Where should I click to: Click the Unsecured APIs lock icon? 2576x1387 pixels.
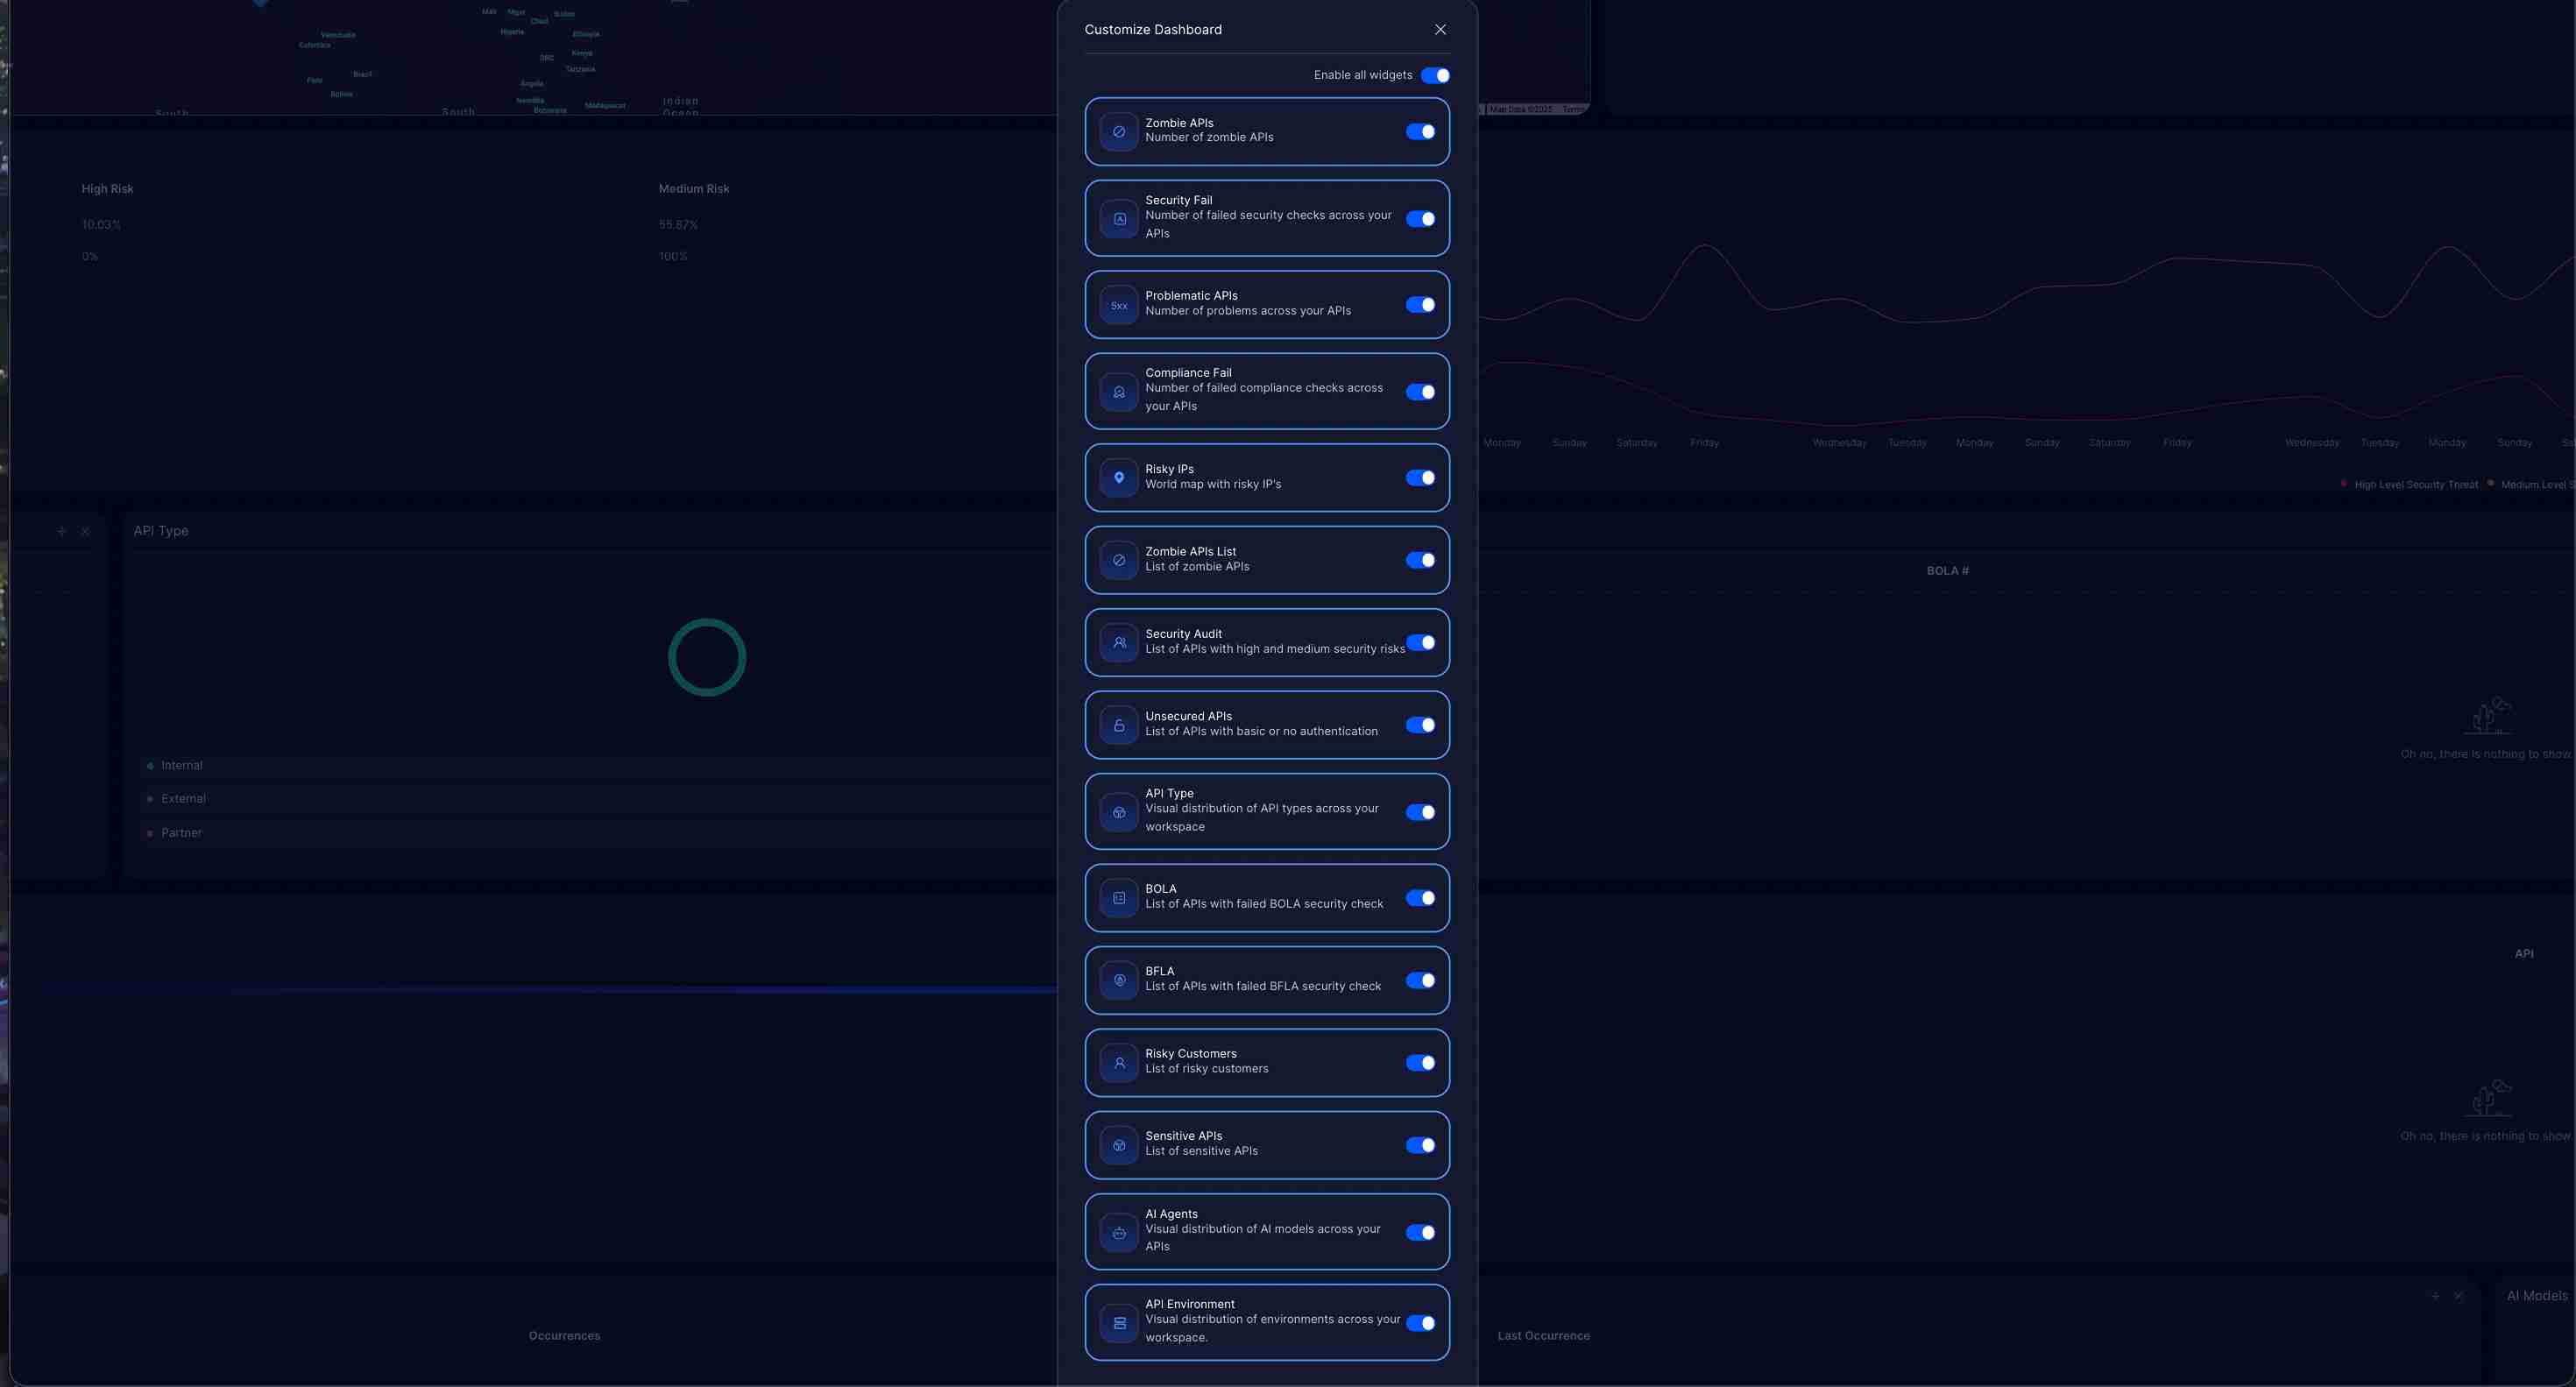tap(1117, 725)
